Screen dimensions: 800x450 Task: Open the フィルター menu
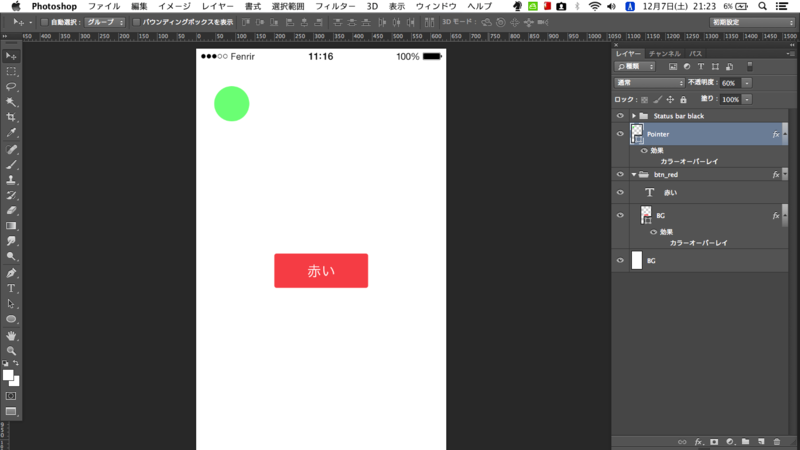(x=335, y=6)
